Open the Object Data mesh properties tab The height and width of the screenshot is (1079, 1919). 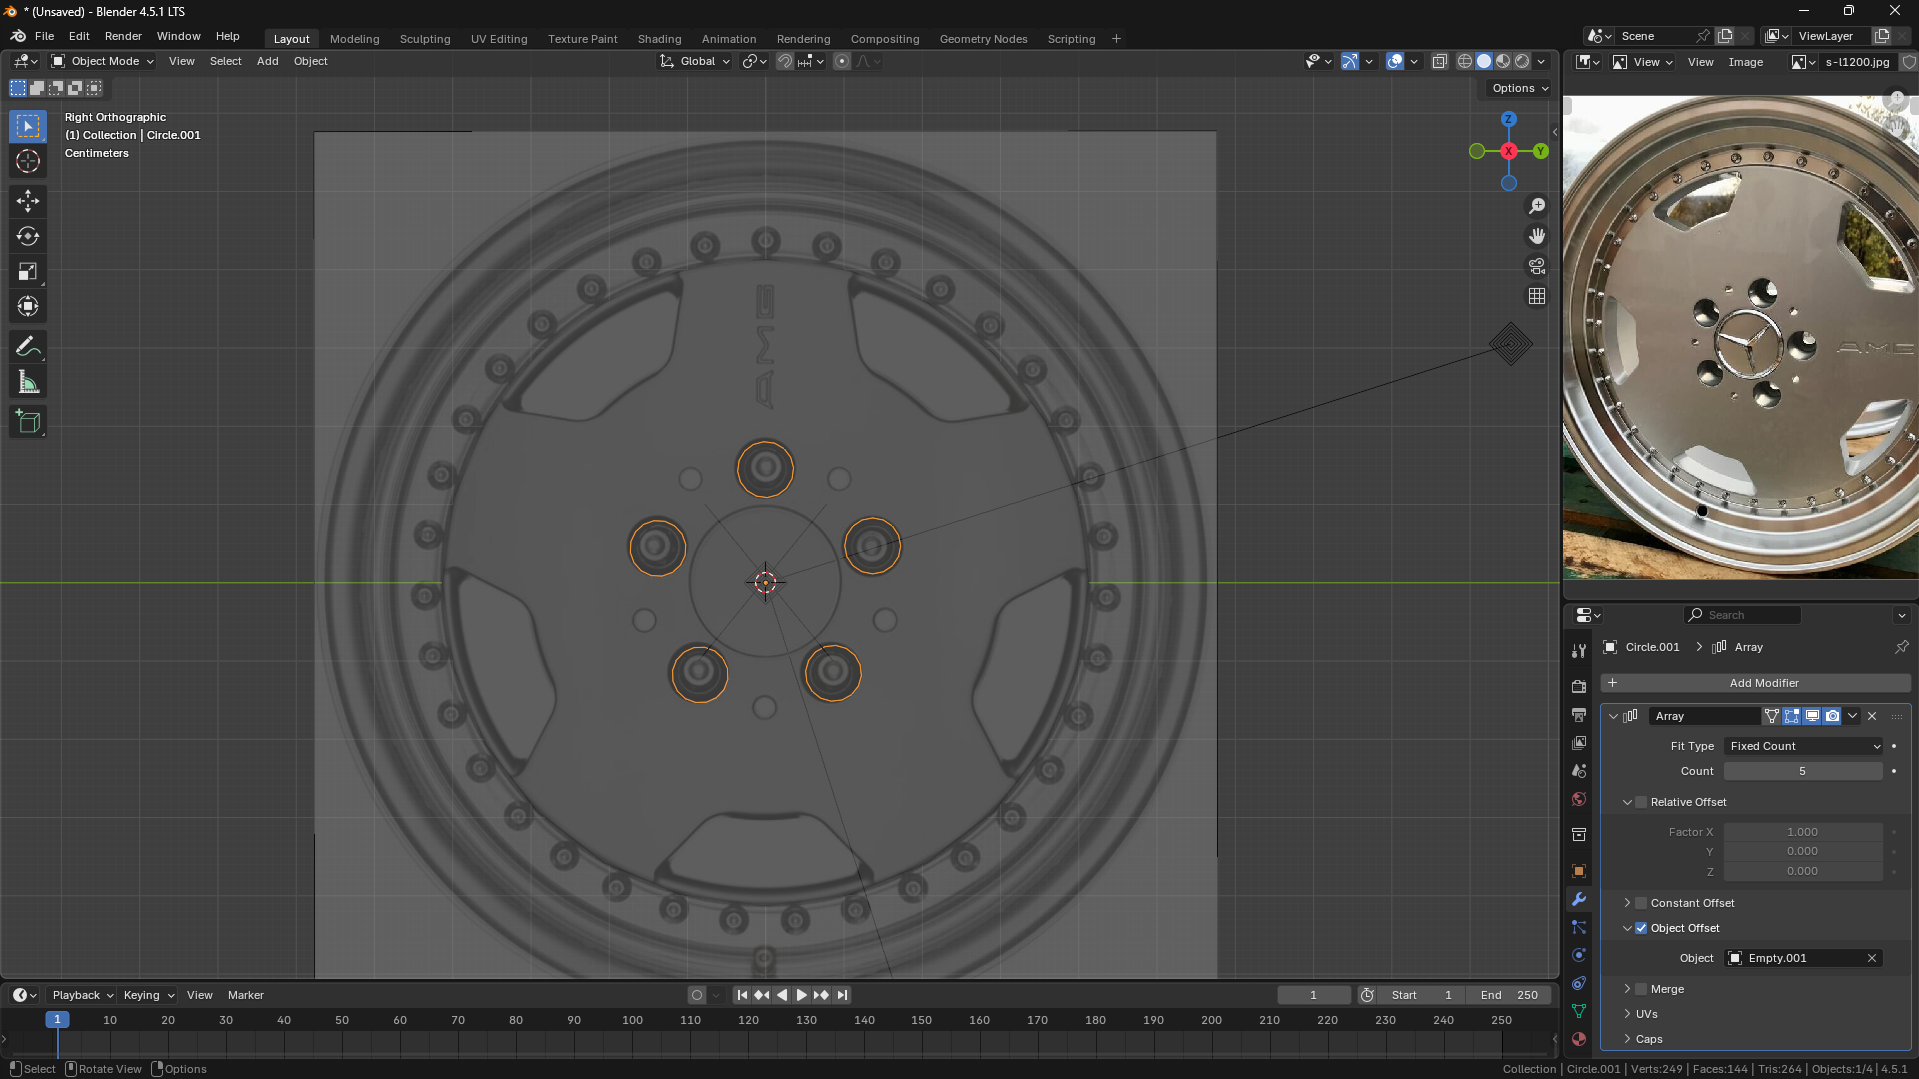pos(1579,1011)
